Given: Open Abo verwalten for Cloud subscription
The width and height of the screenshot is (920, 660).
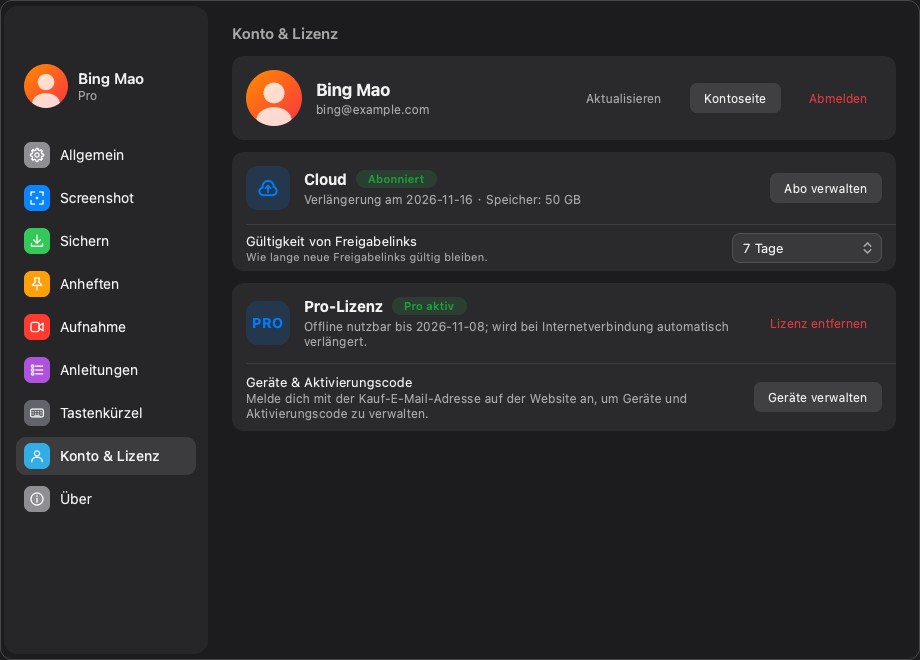Looking at the screenshot, I should point(826,188).
